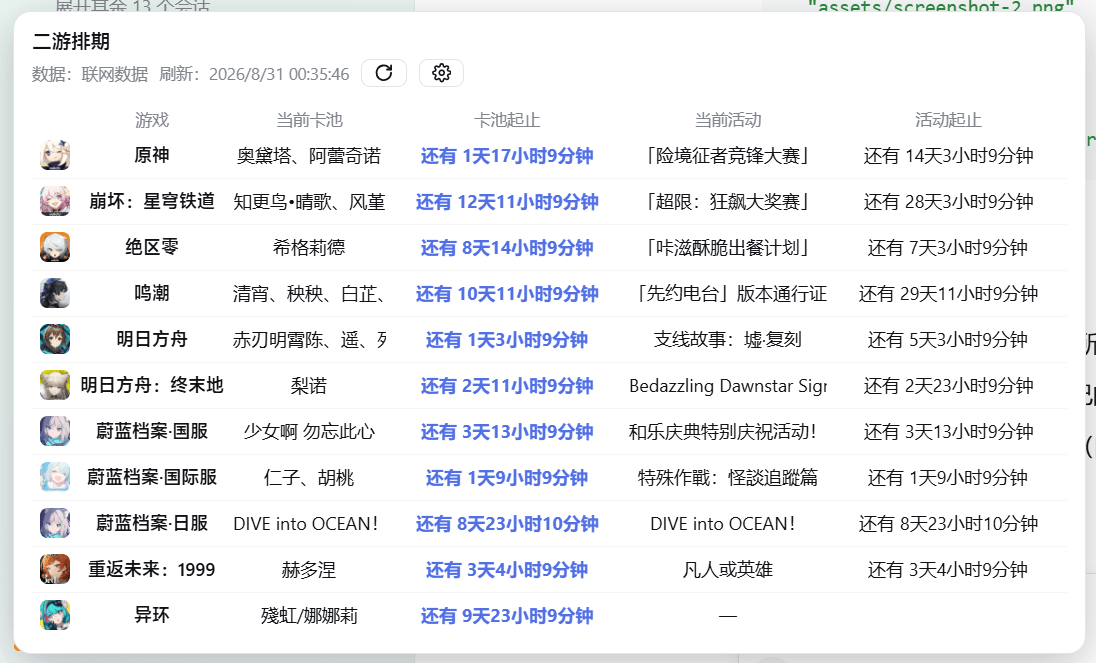
Task: Click the 鸣潮 game avatar icon
Action: pos(55,293)
